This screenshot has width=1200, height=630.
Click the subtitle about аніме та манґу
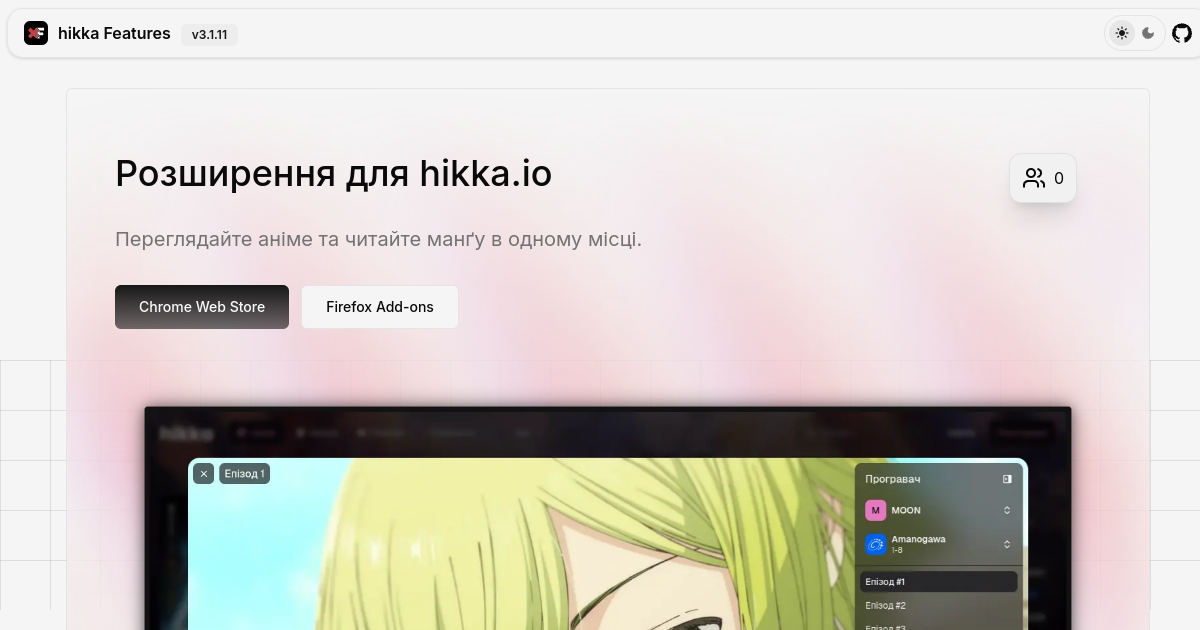click(378, 240)
